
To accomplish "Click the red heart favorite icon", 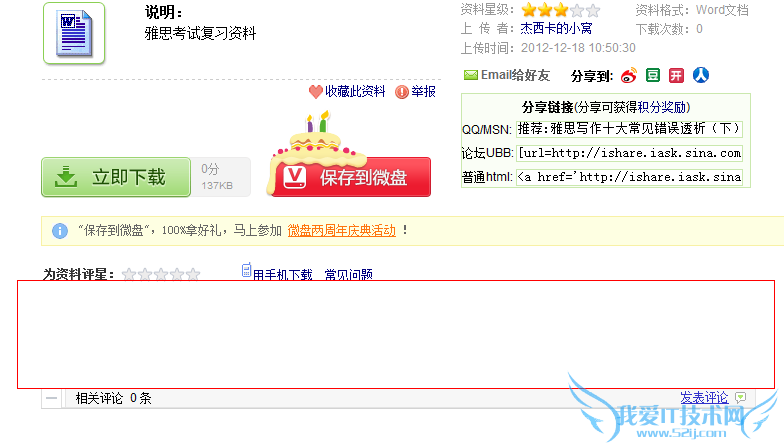I will click(x=316, y=92).
